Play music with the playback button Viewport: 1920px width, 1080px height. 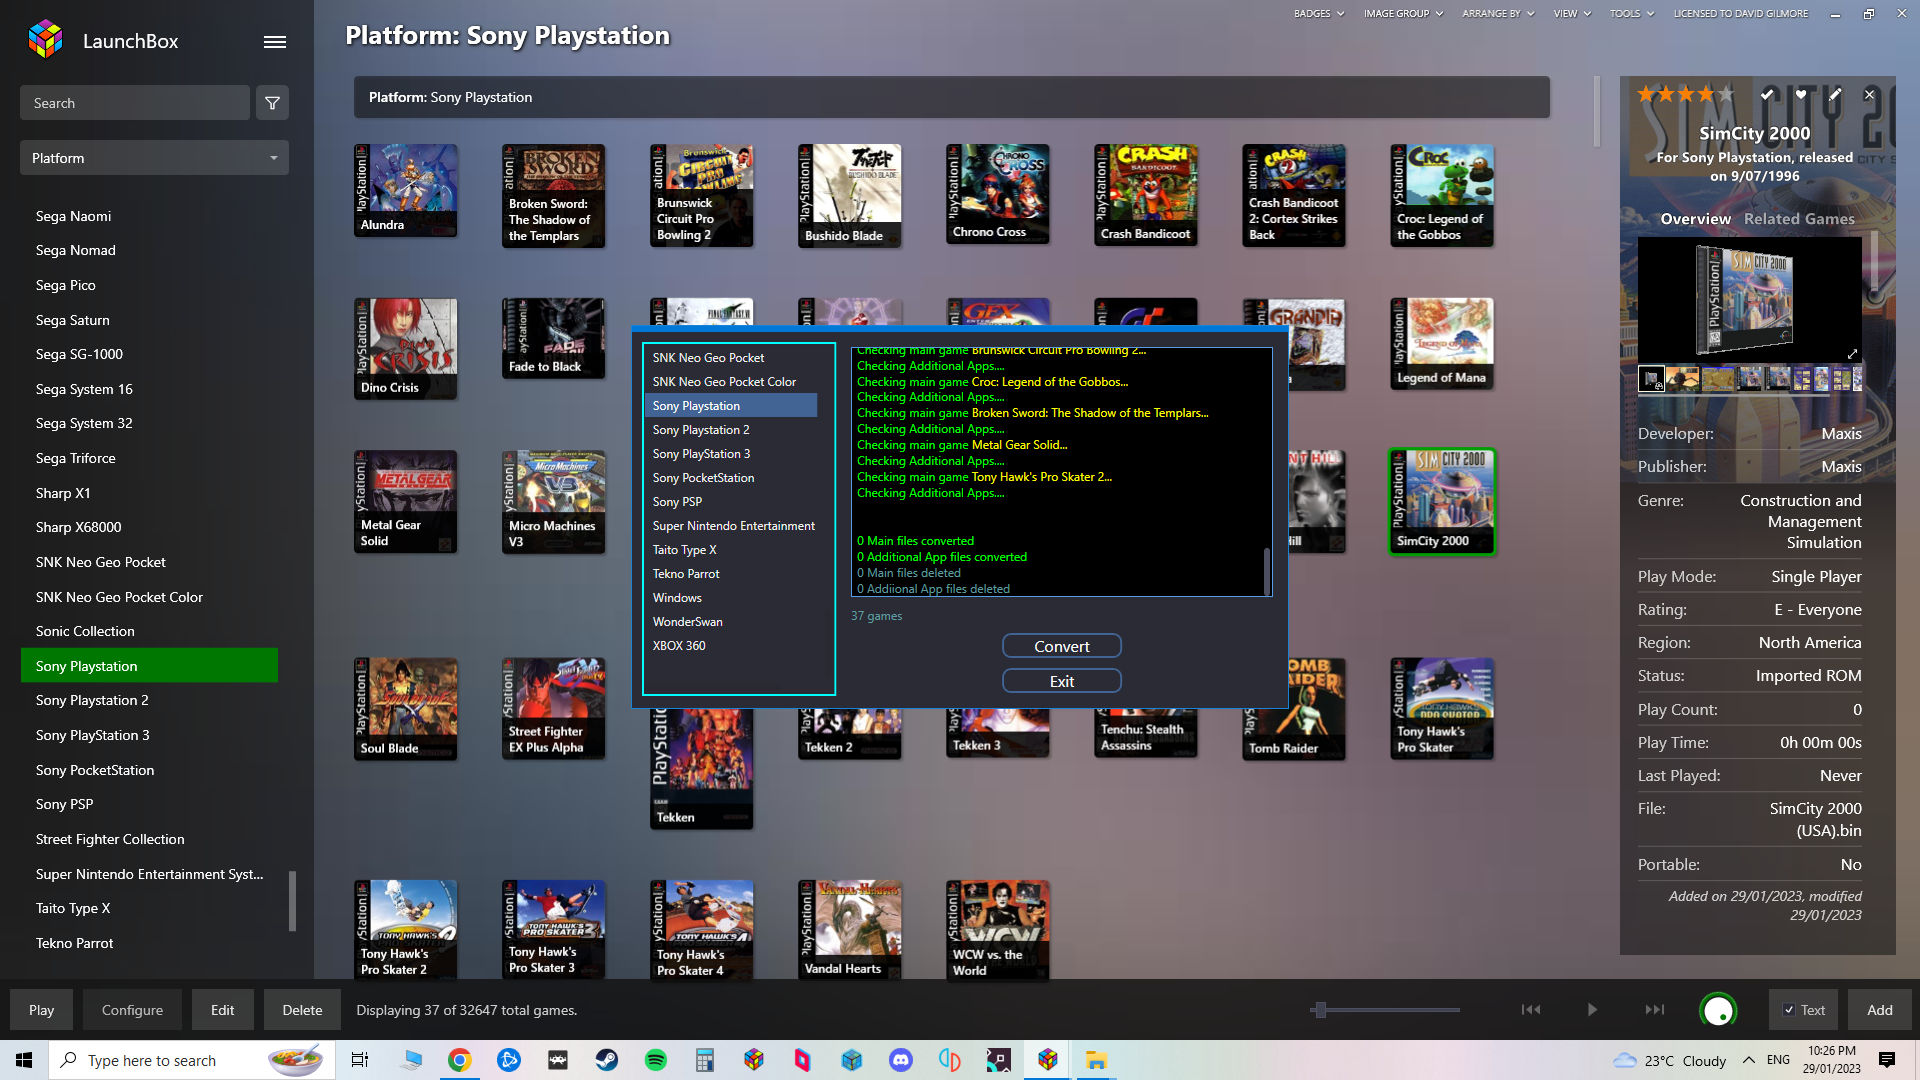pos(1592,1010)
